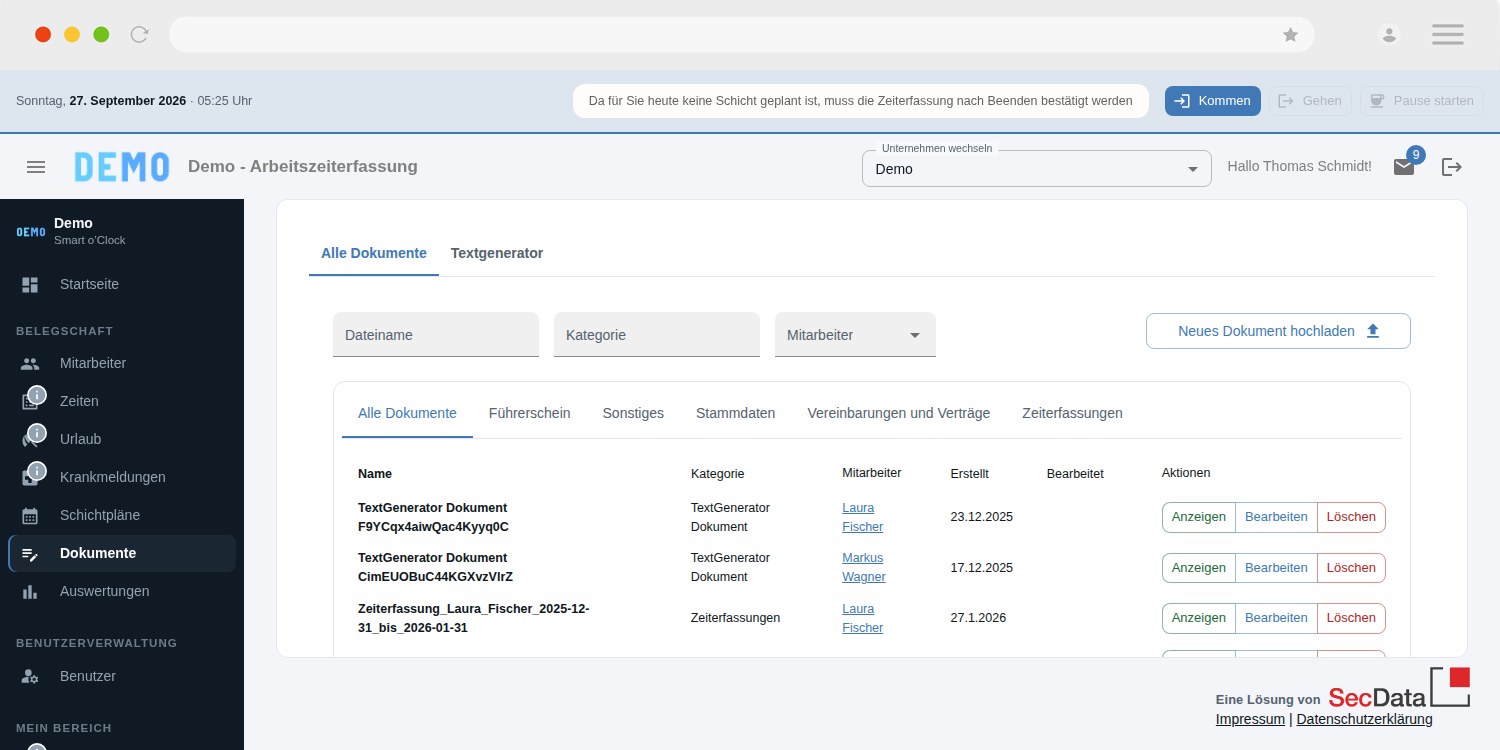
Task: Click the Mitarbeiter people icon in sidebar
Action: [x=30, y=364]
